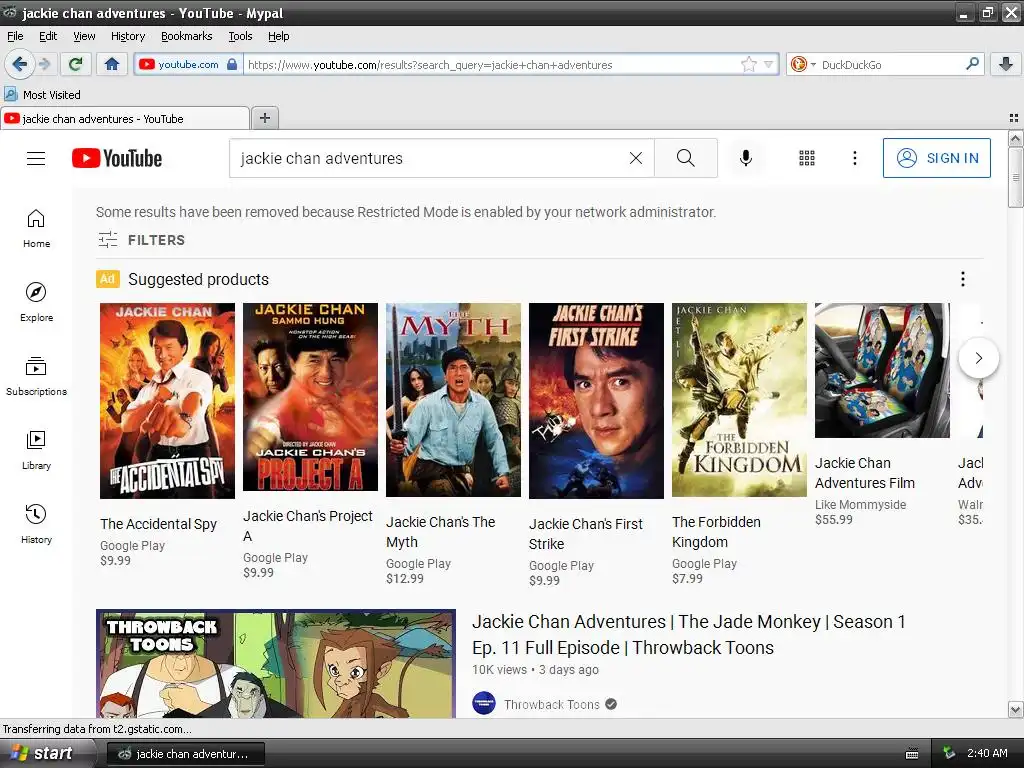
Task: Go back with the browser back arrow
Action: (19, 64)
